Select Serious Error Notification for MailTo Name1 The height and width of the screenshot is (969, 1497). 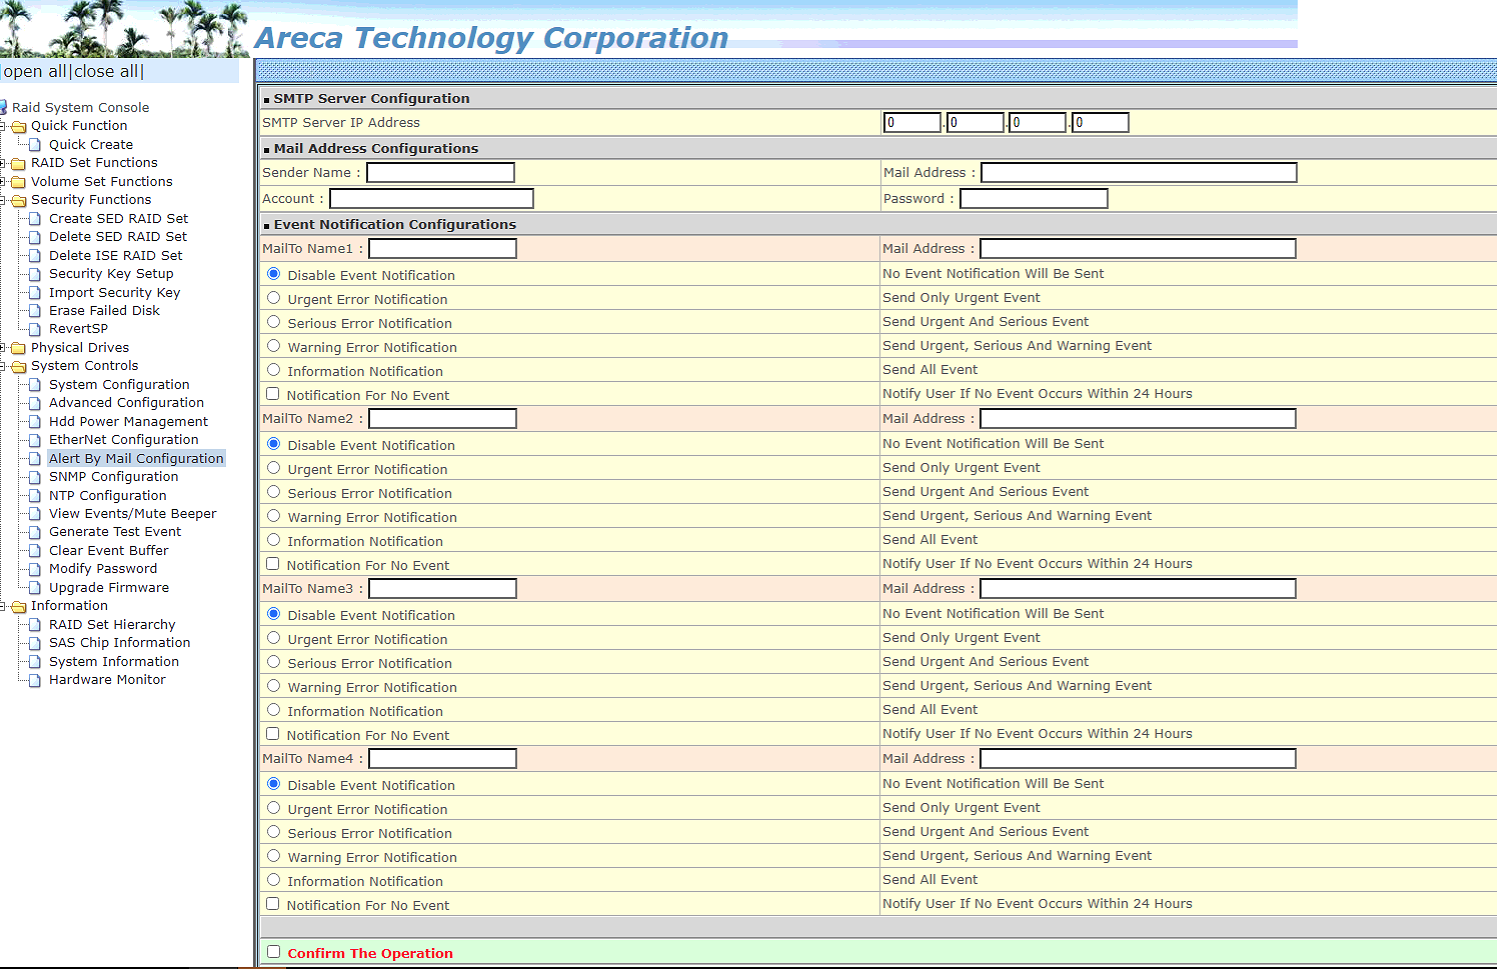click(273, 322)
